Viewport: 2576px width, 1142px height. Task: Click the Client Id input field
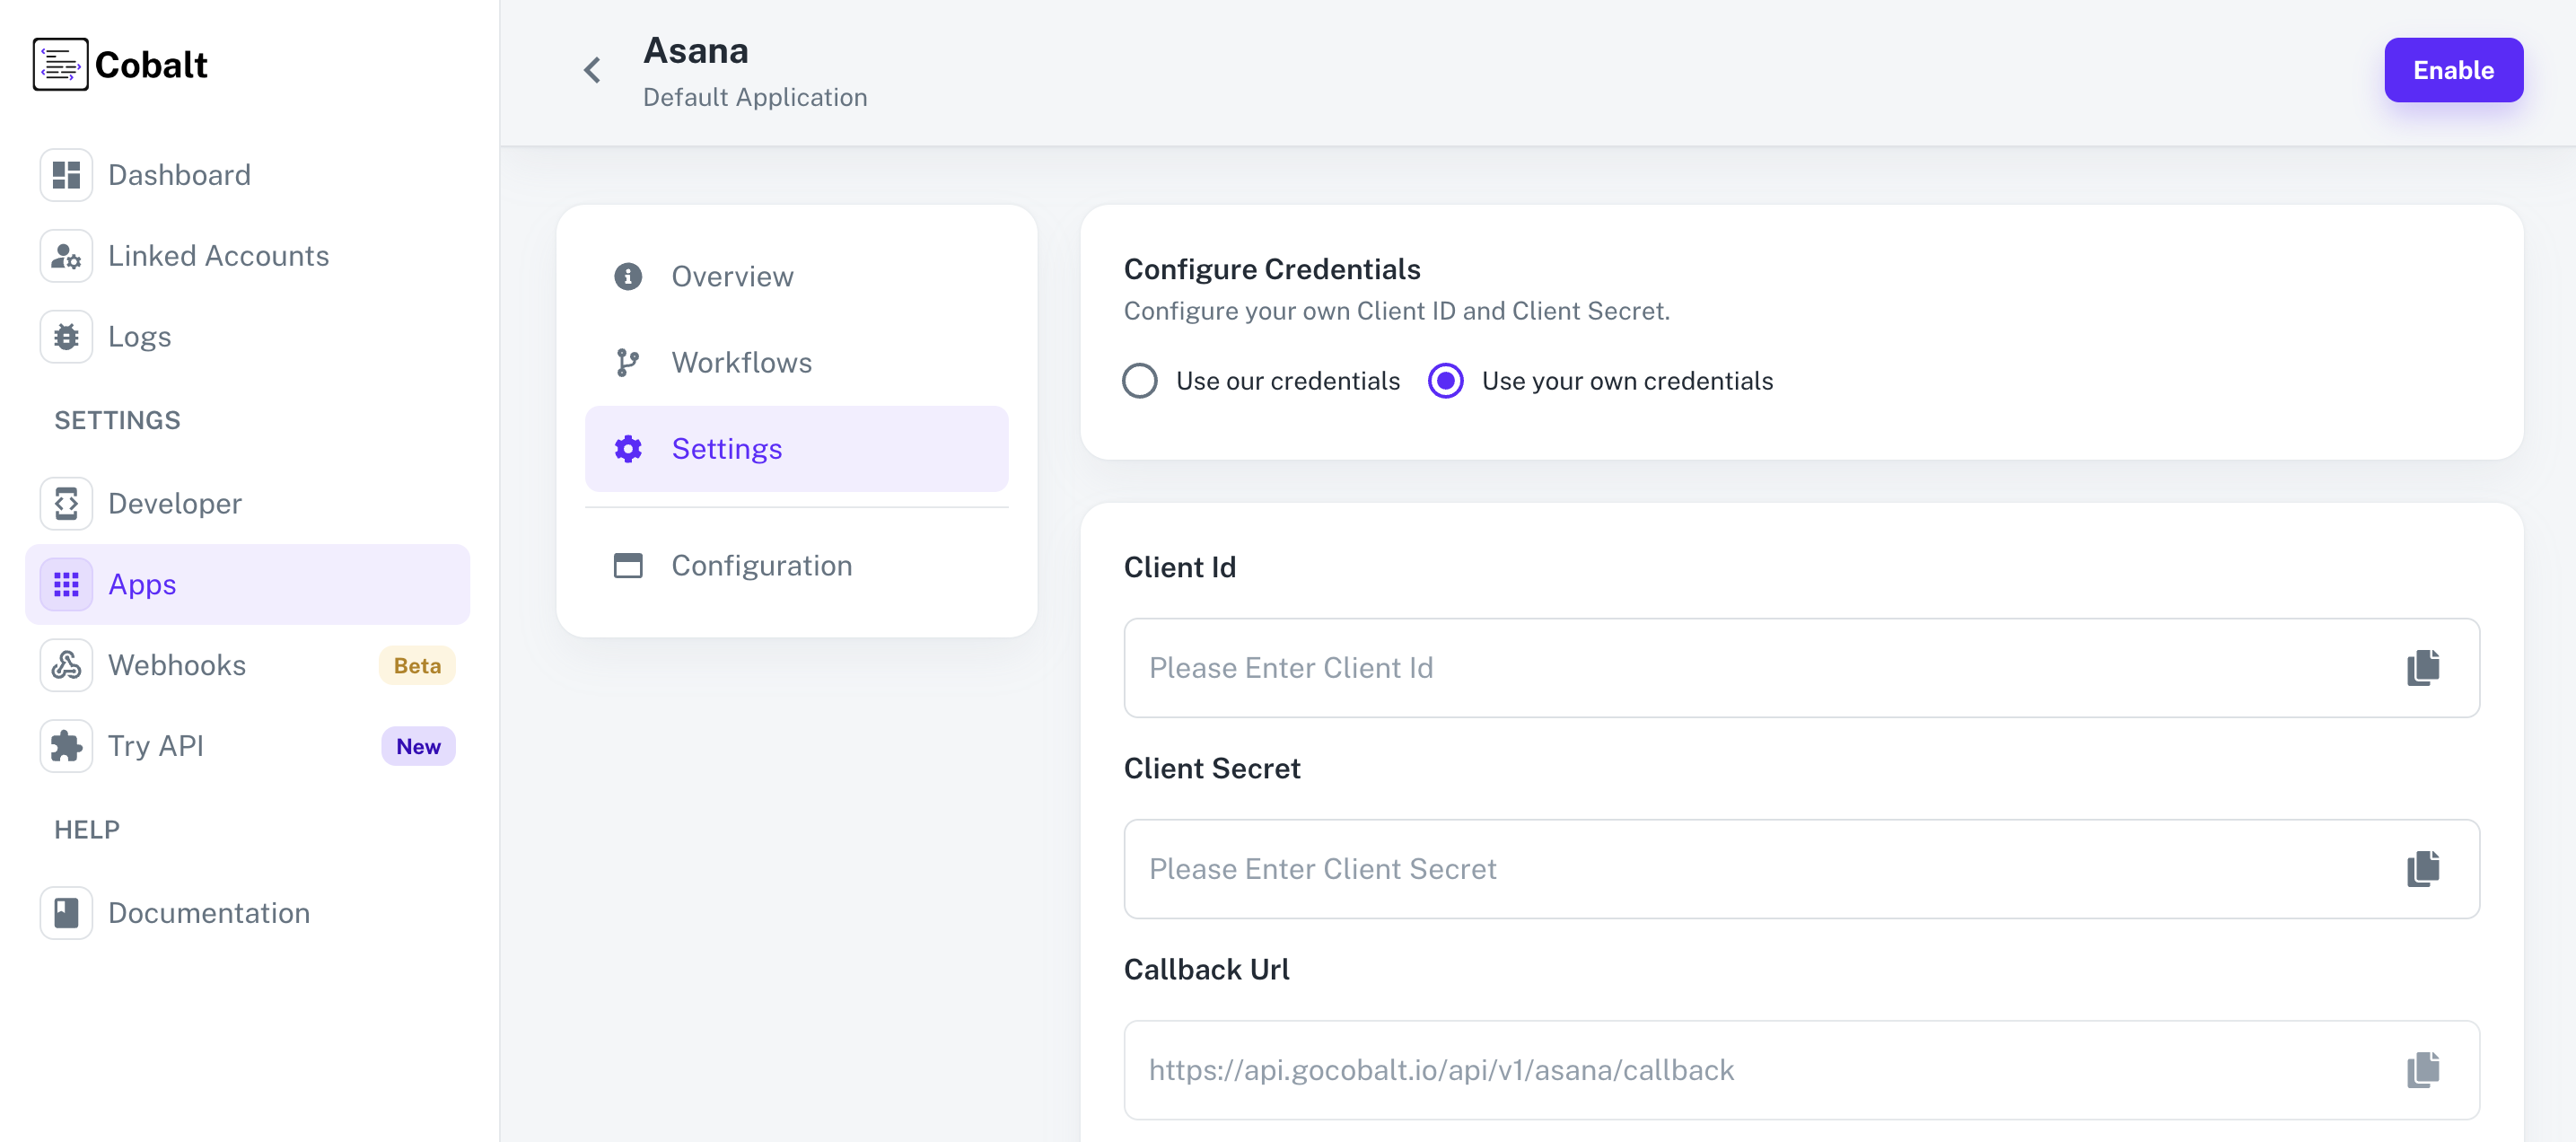1700,667
